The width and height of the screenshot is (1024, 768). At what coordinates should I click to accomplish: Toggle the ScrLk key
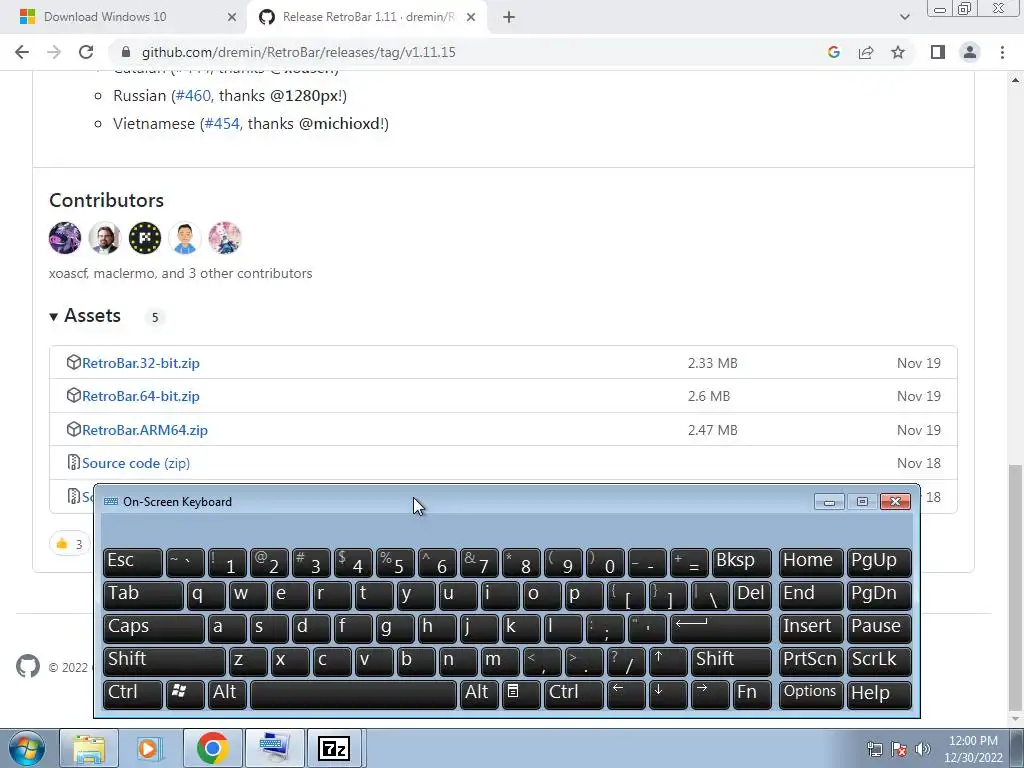[x=879, y=661]
